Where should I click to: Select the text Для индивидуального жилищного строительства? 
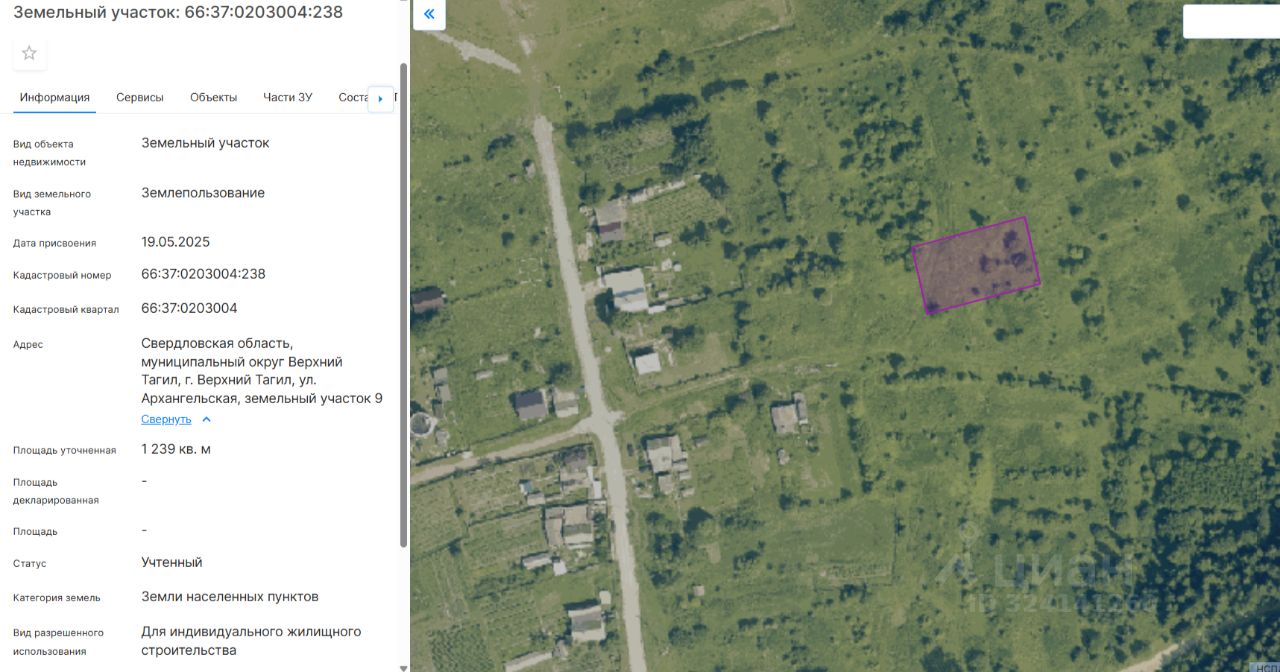click(x=251, y=641)
